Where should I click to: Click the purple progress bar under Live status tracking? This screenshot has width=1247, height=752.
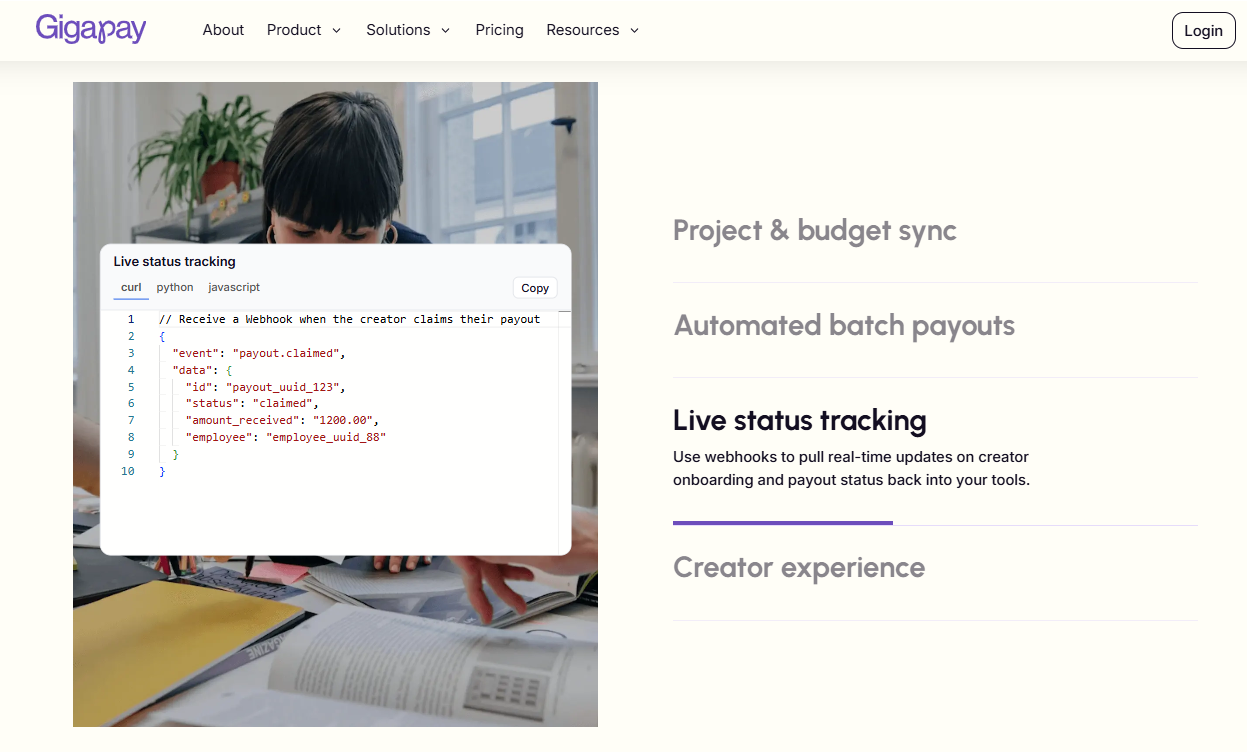[782, 522]
